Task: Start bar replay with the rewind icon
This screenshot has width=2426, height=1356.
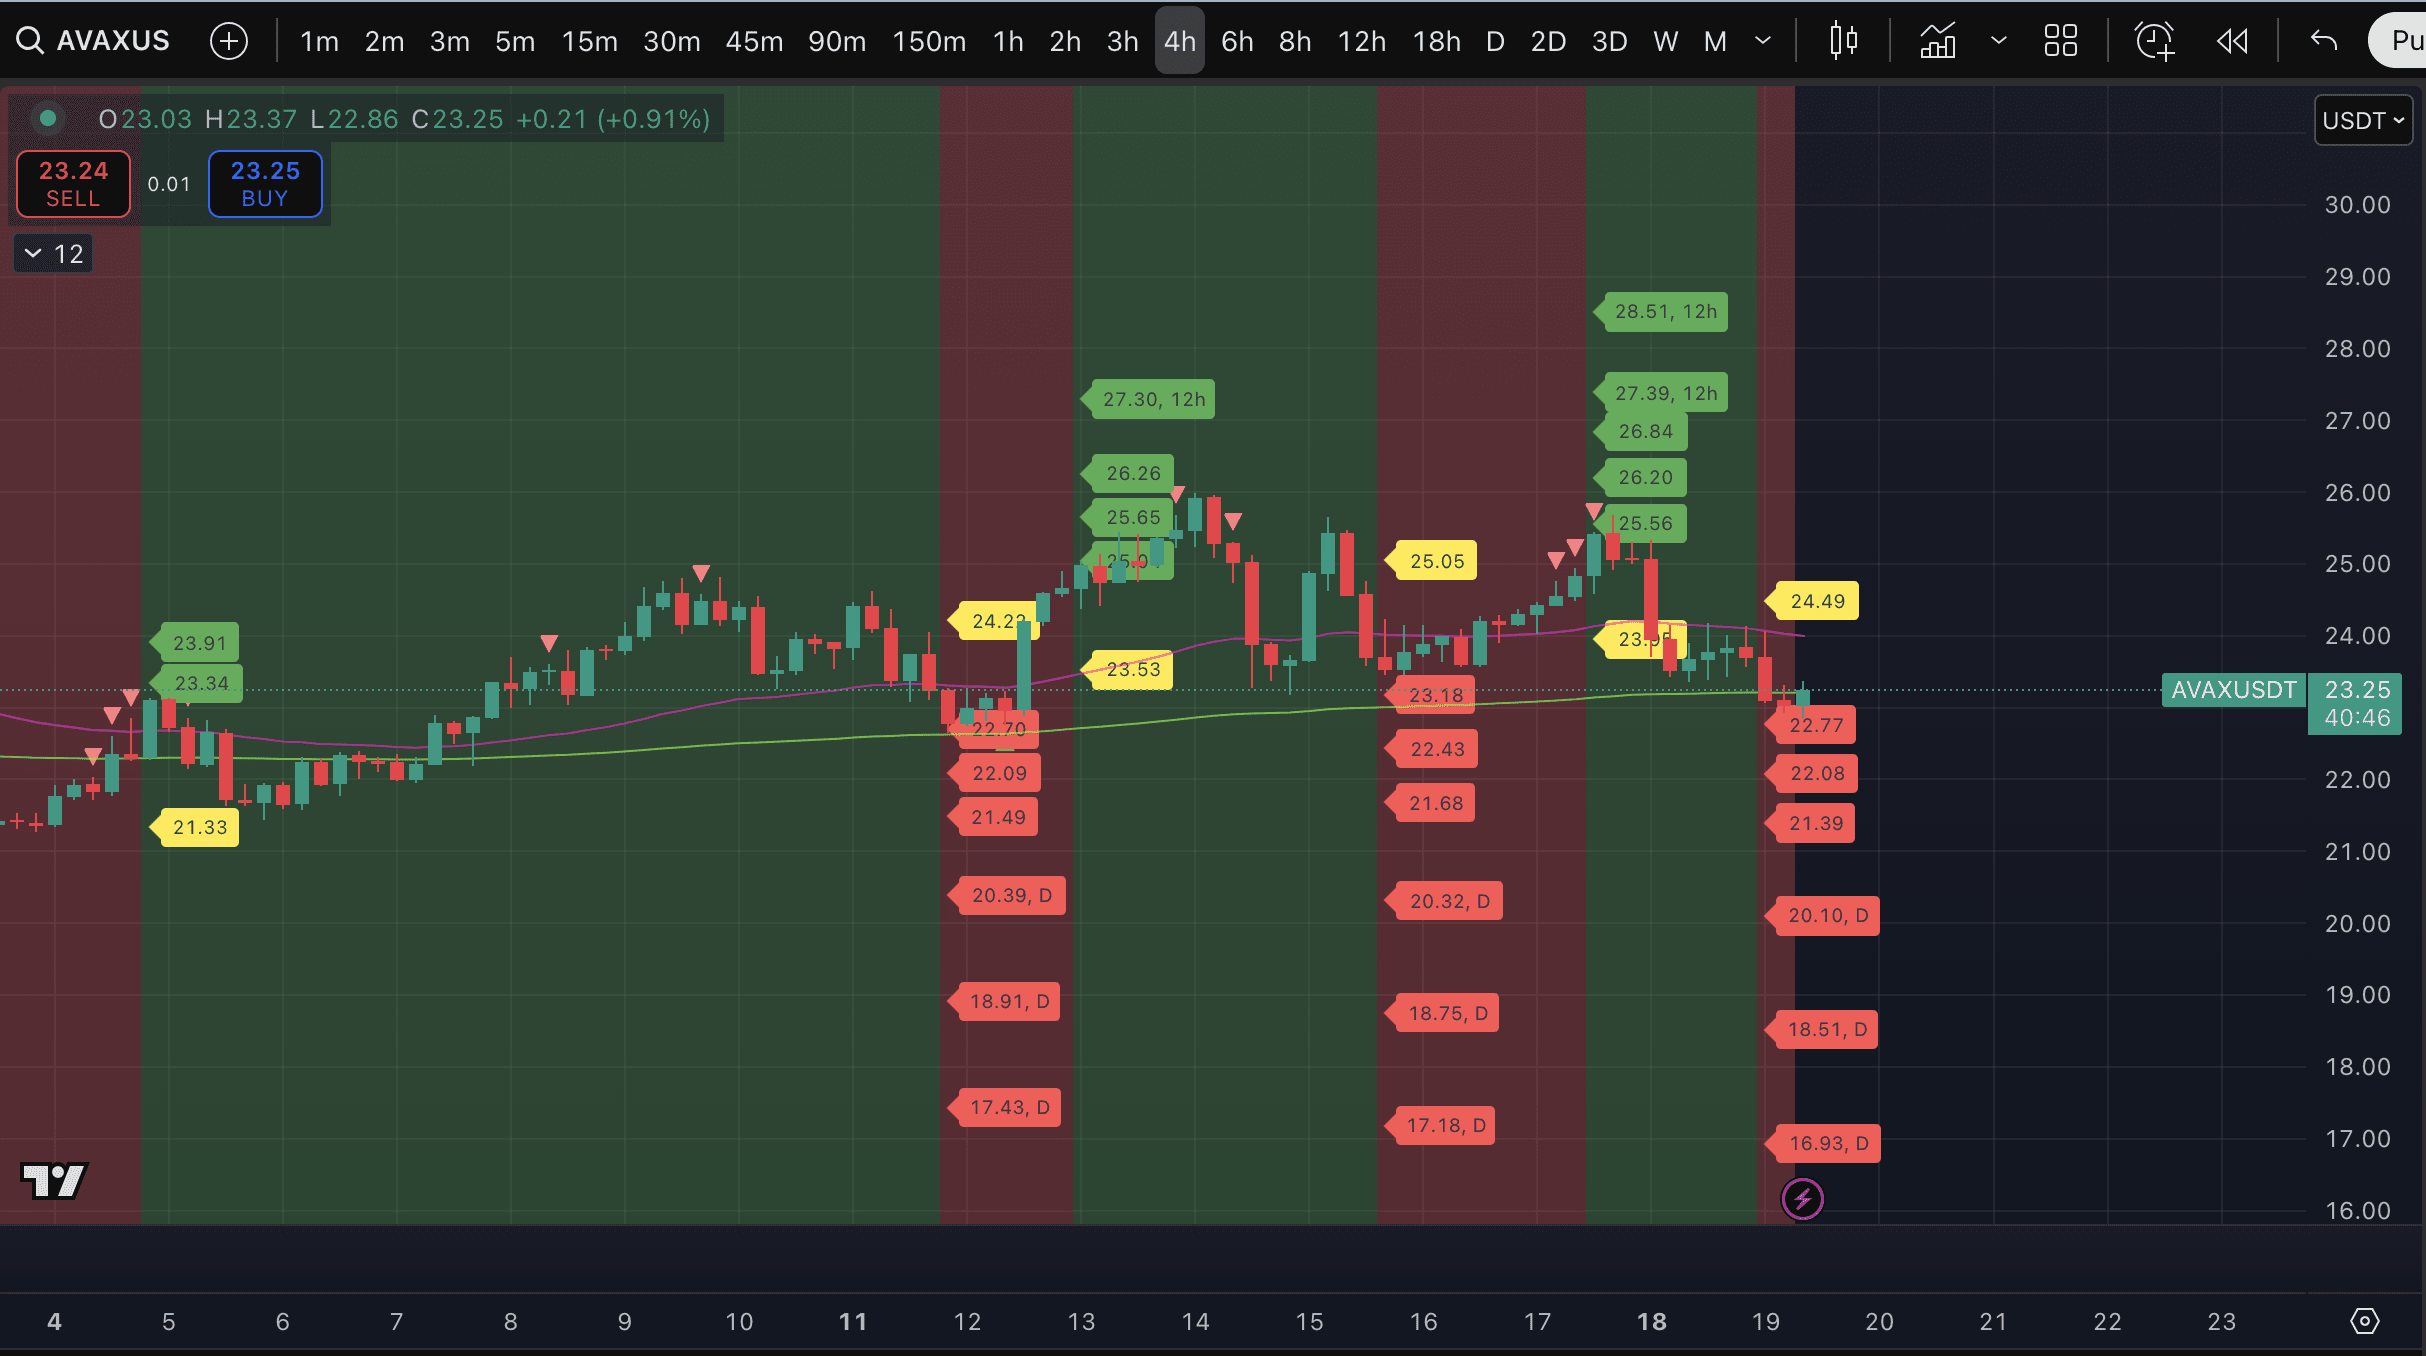Action: point(2232,41)
